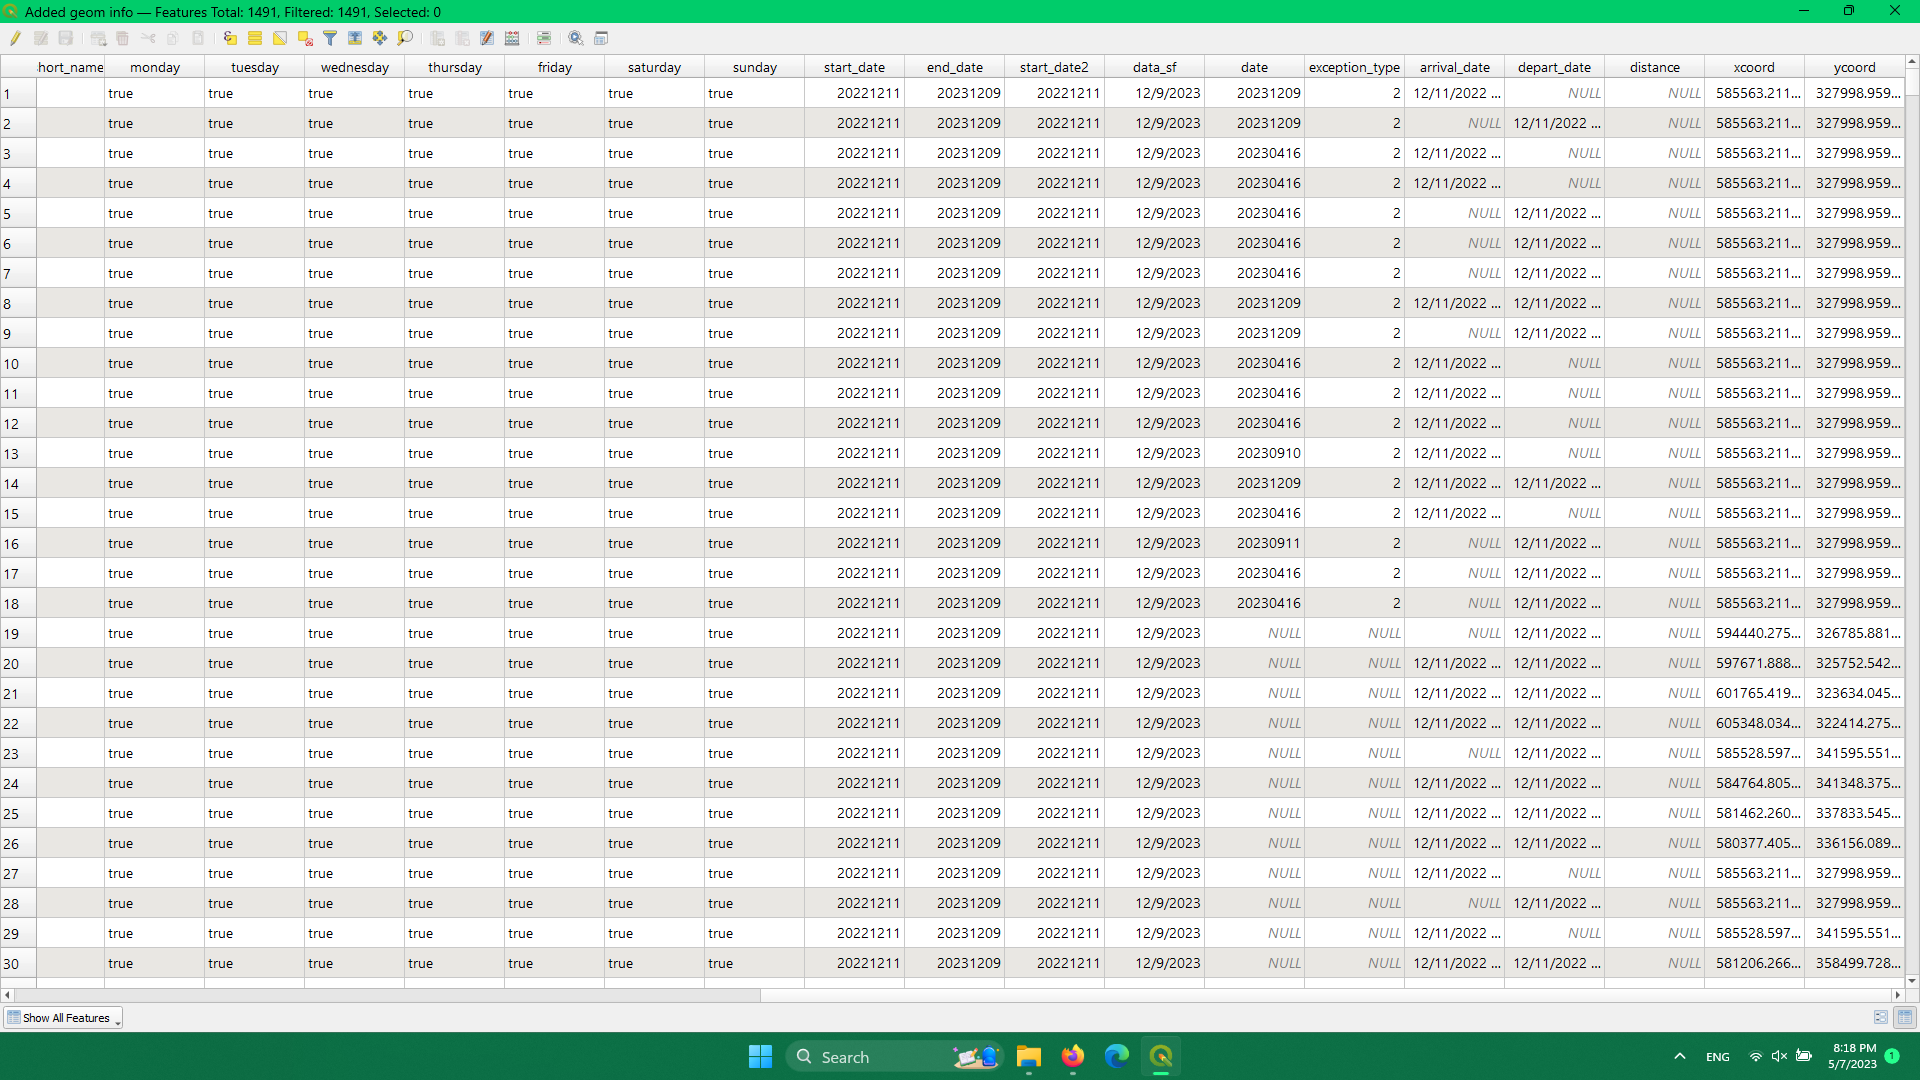The width and height of the screenshot is (1920, 1080).
Task: Click xcoord cell 601765.419 in row 21
Action: point(1755,693)
